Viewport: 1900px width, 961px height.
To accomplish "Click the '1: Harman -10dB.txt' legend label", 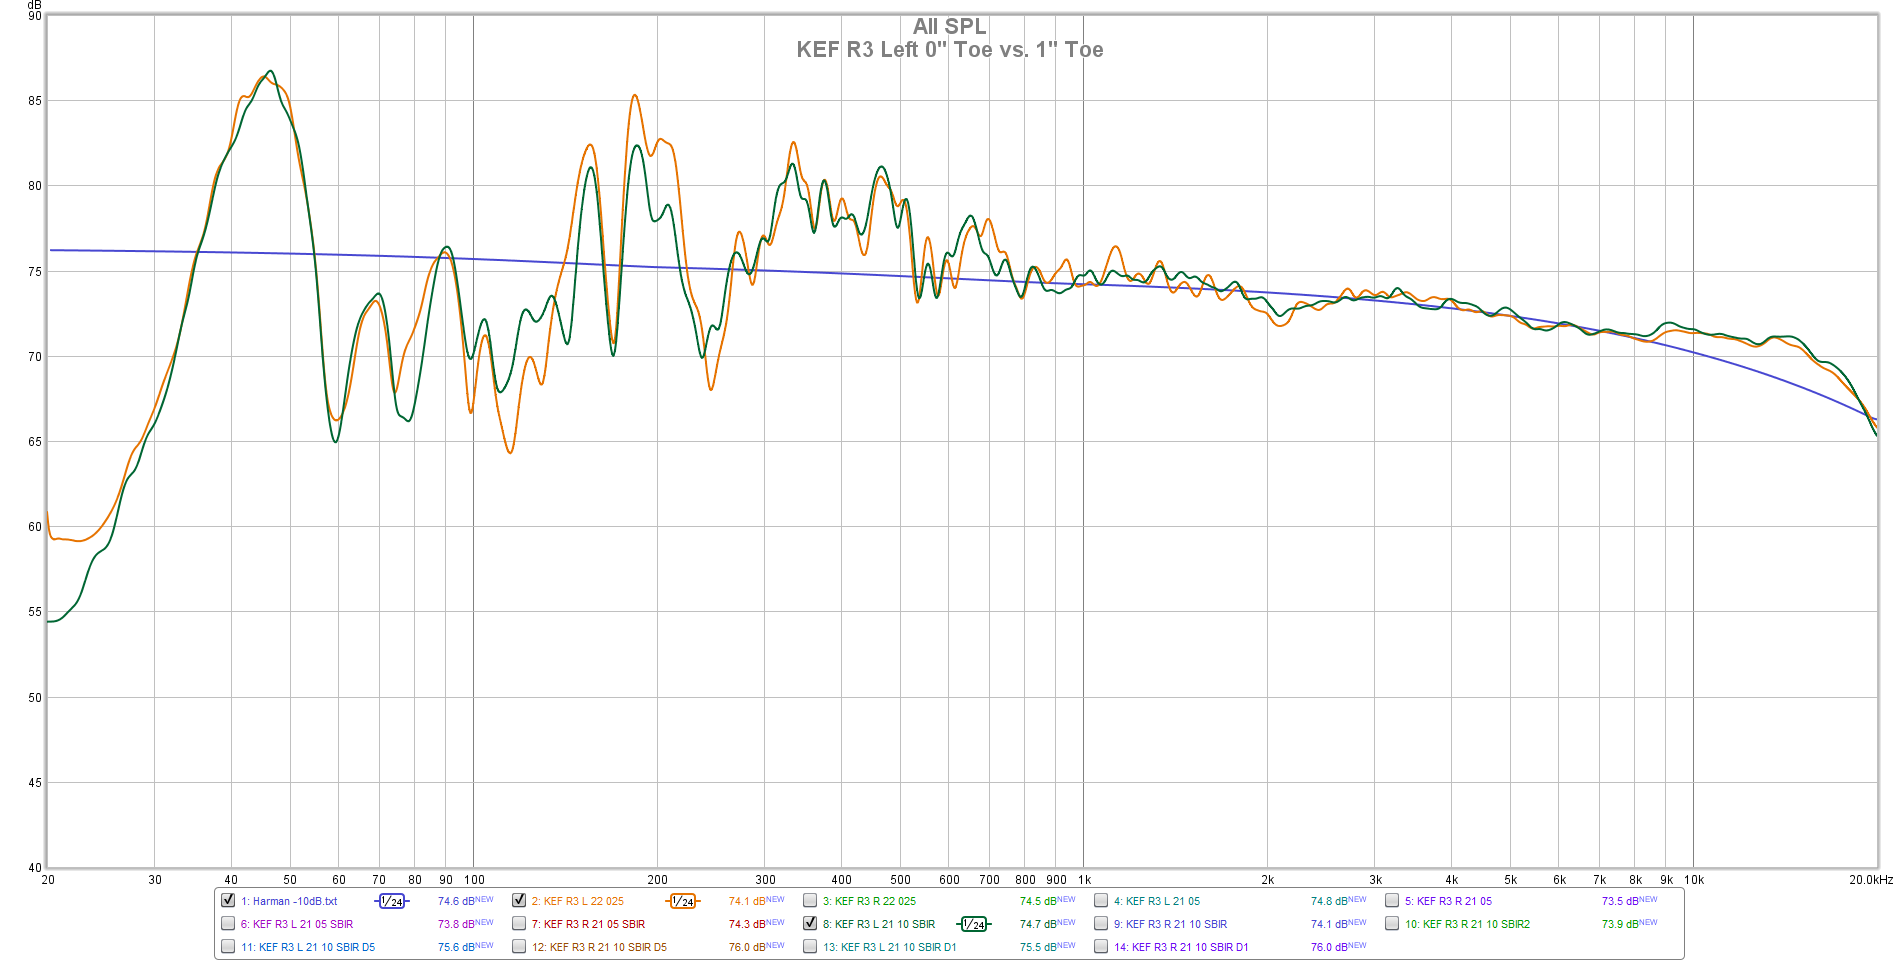I will 289,901.
